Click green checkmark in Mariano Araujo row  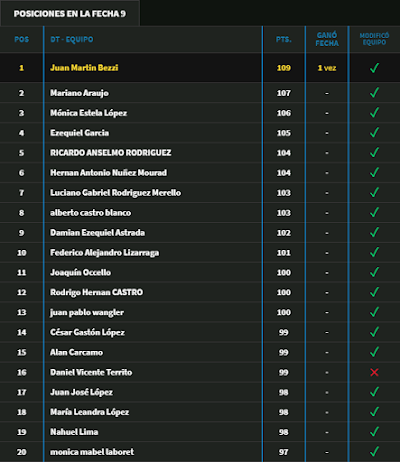click(374, 92)
